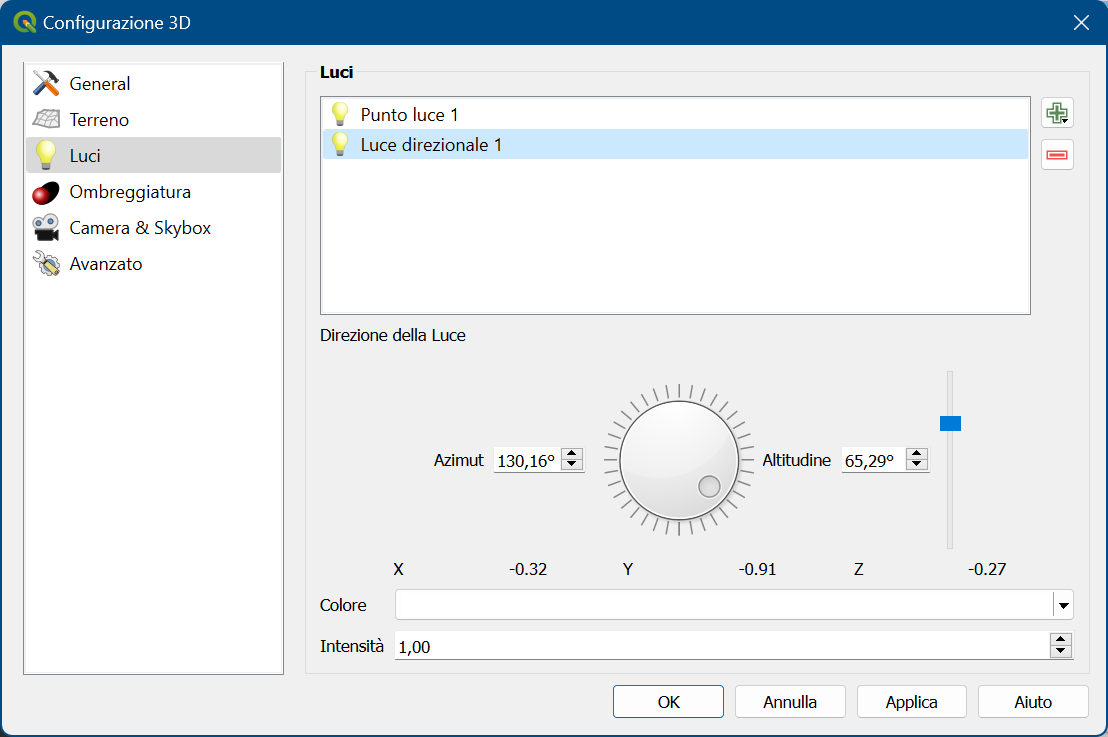Click the vertical altitude slider handle

pyautogui.click(x=950, y=423)
